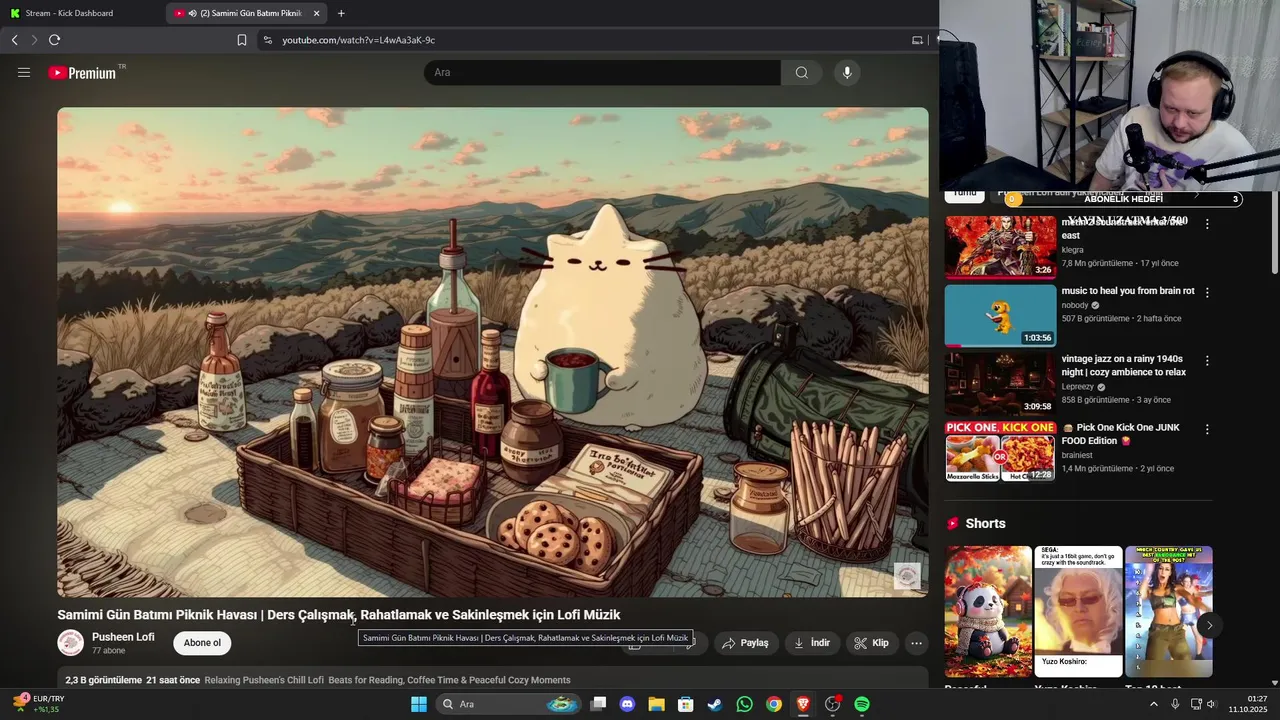Viewport: 1280px width, 720px height.
Task: Download the video with İndir
Action: tap(812, 643)
